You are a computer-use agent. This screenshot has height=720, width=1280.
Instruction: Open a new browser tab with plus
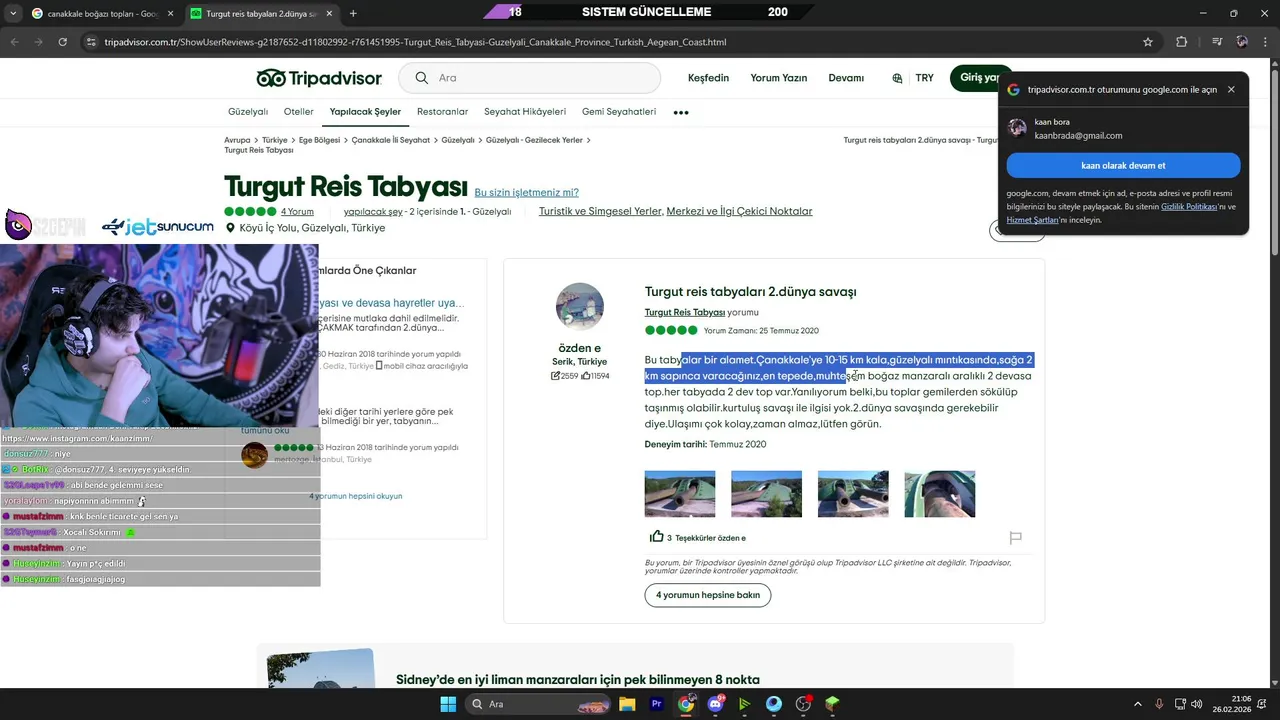point(353,13)
